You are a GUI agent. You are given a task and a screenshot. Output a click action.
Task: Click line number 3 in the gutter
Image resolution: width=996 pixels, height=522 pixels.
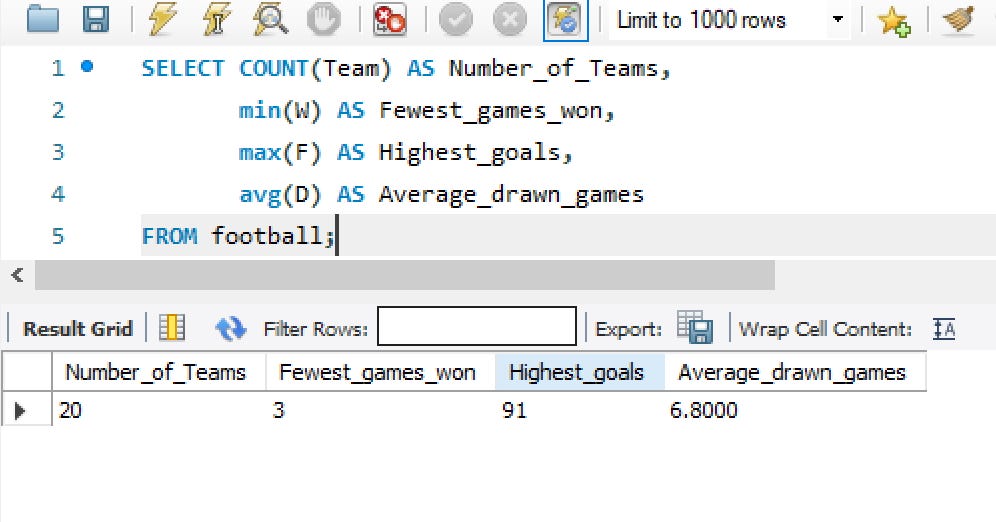58,152
